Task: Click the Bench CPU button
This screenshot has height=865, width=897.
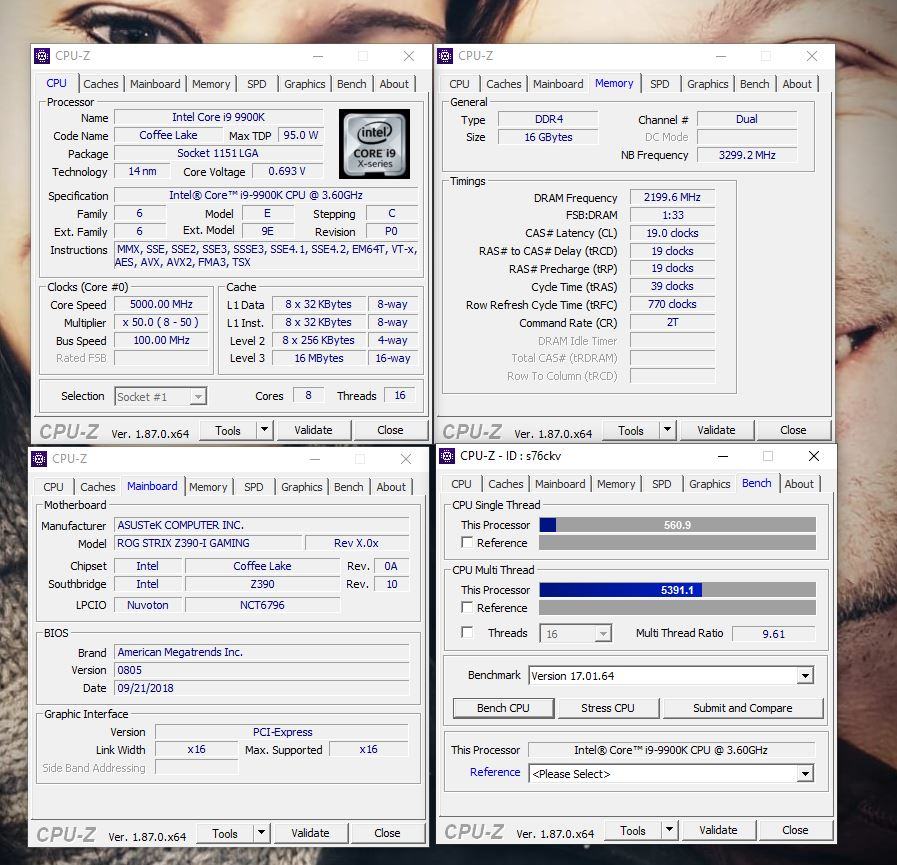Action: (x=503, y=708)
